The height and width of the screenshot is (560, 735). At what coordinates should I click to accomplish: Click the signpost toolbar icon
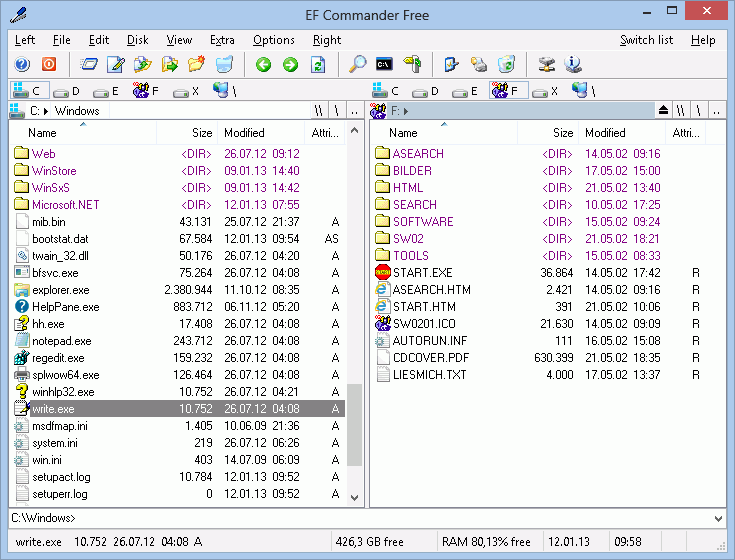[x=412, y=64]
